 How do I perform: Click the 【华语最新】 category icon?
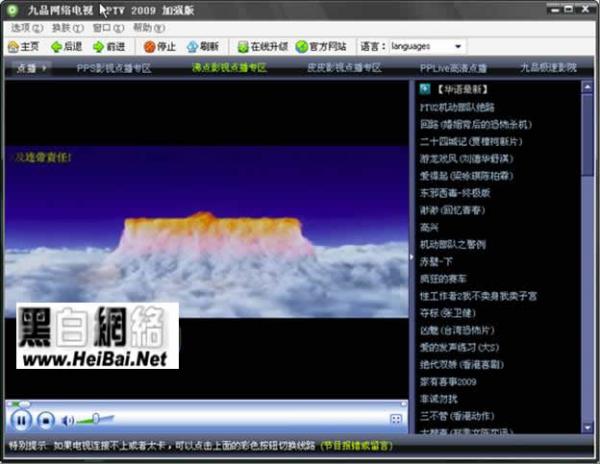point(424,89)
